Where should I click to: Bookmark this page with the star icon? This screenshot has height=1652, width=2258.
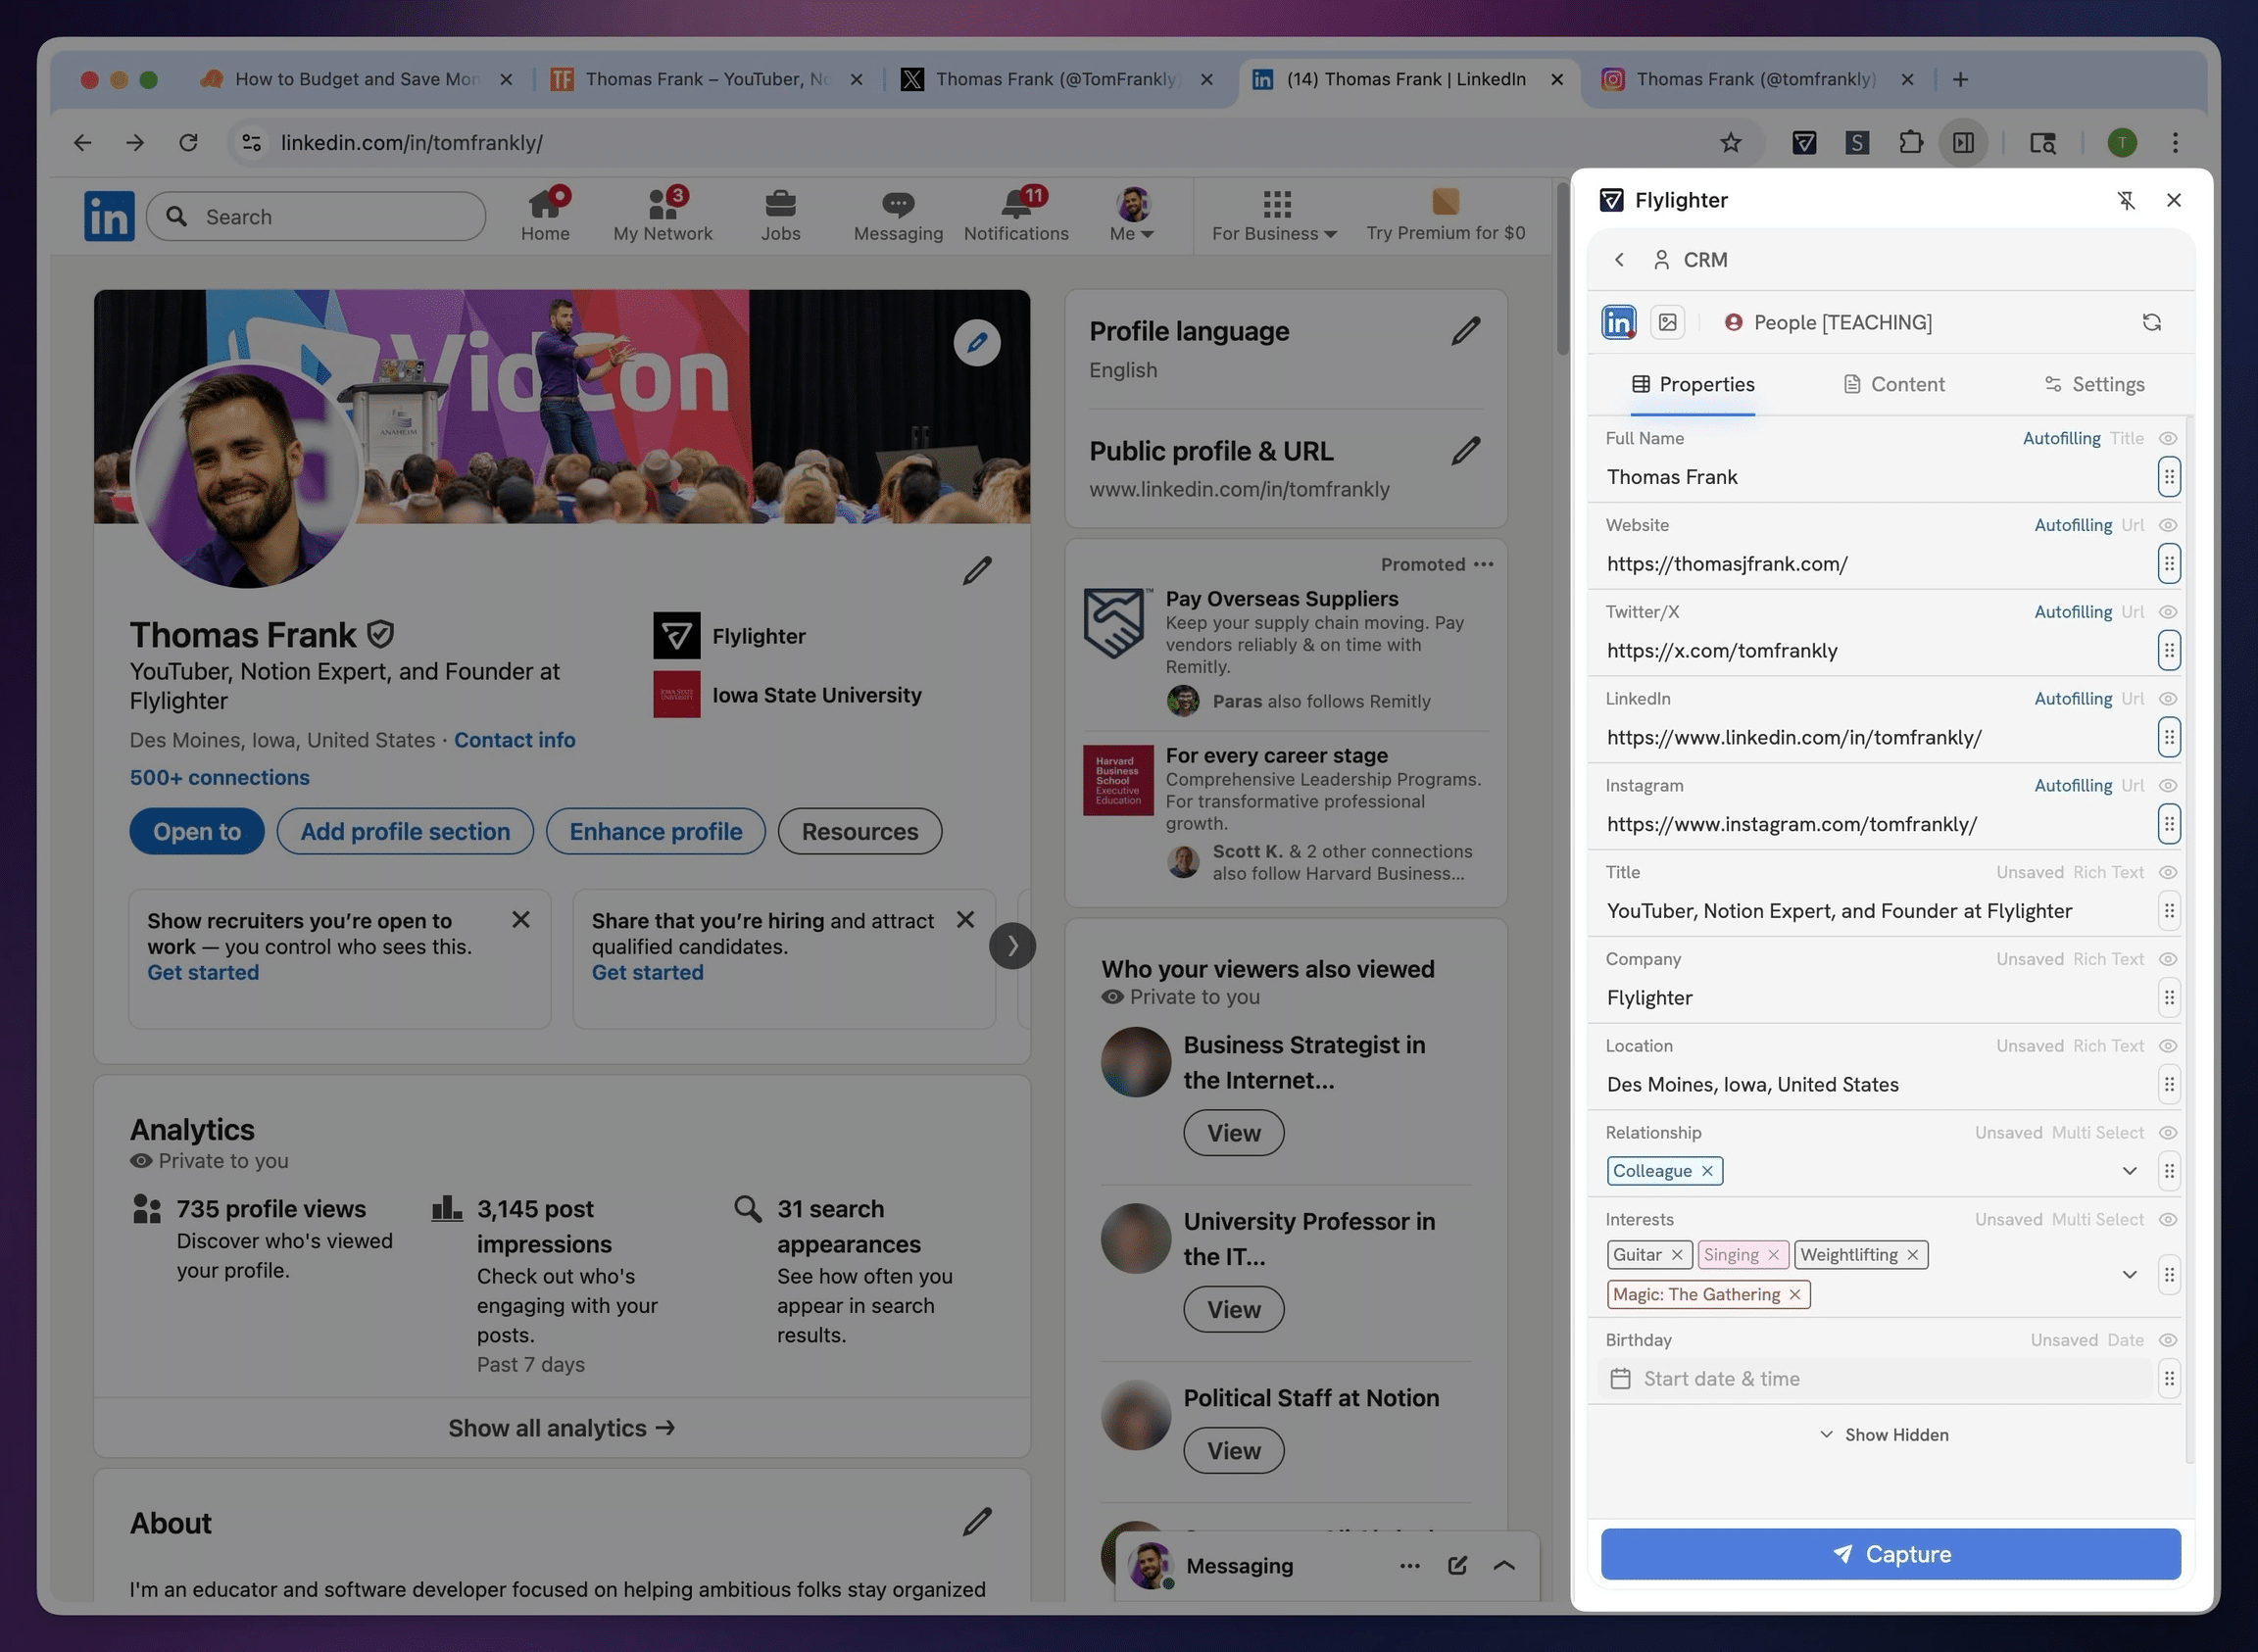point(1730,143)
